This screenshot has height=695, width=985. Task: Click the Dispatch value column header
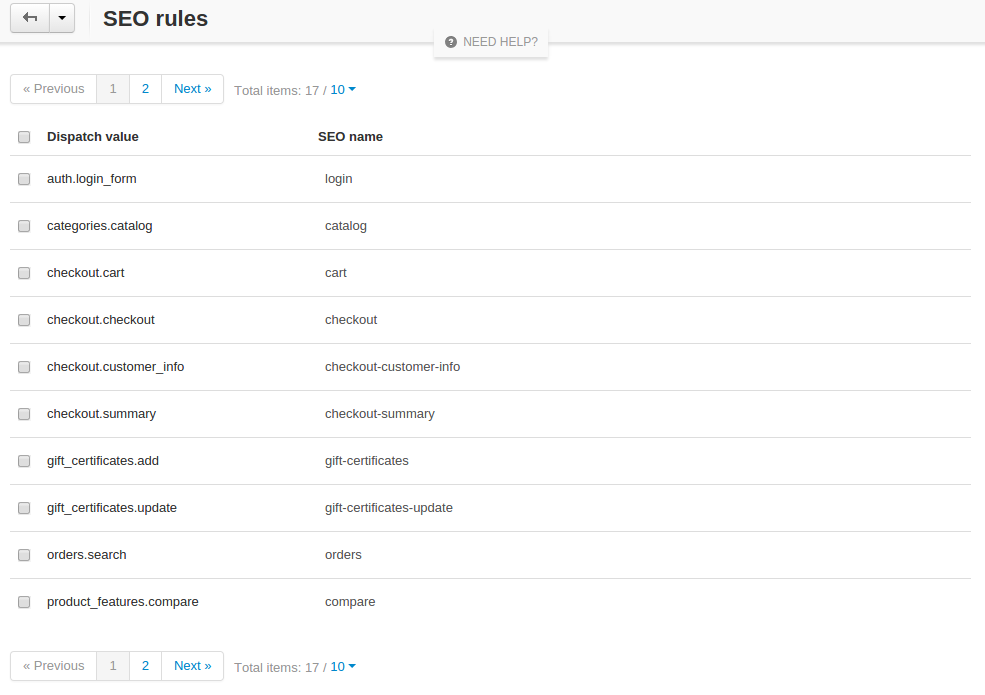(x=93, y=137)
